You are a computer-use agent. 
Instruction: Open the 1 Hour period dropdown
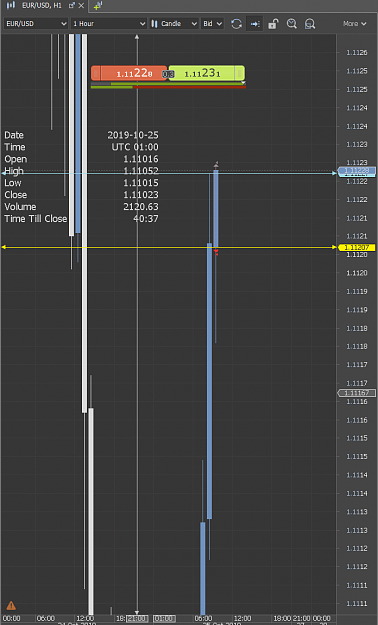[109, 24]
